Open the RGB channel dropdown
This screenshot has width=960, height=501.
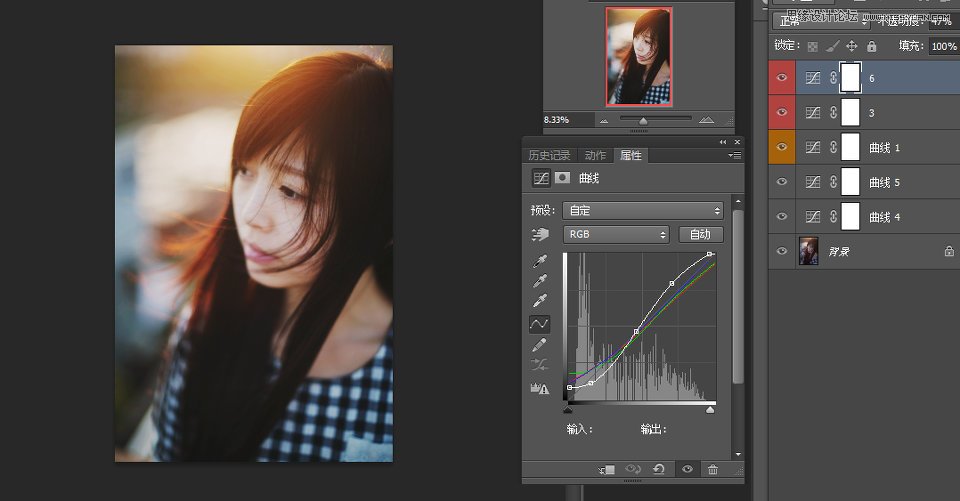coord(616,235)
